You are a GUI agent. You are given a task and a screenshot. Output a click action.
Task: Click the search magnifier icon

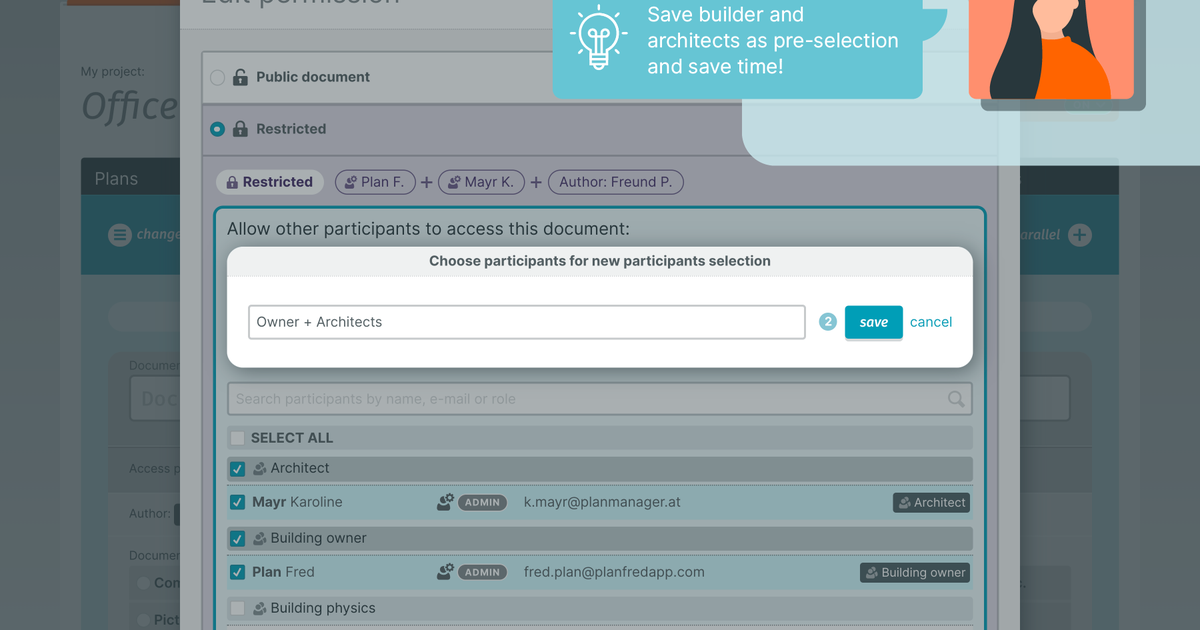coord(958,398)
